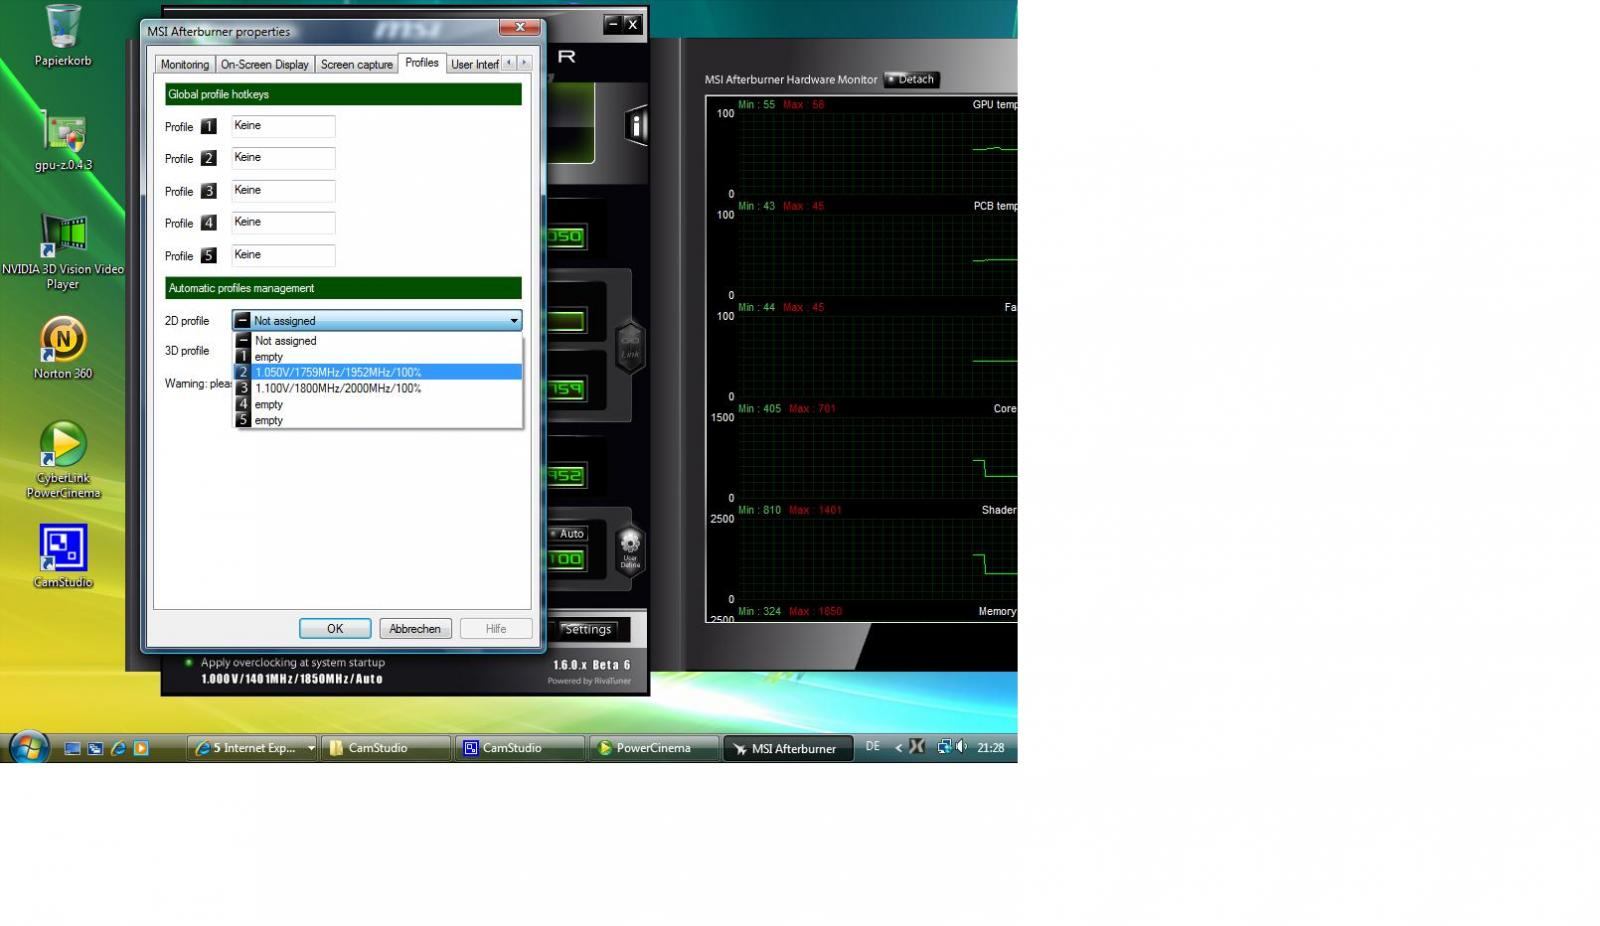
Task: Launch Internet Explorer from quick launch
Action: click(x=118, y=748)
